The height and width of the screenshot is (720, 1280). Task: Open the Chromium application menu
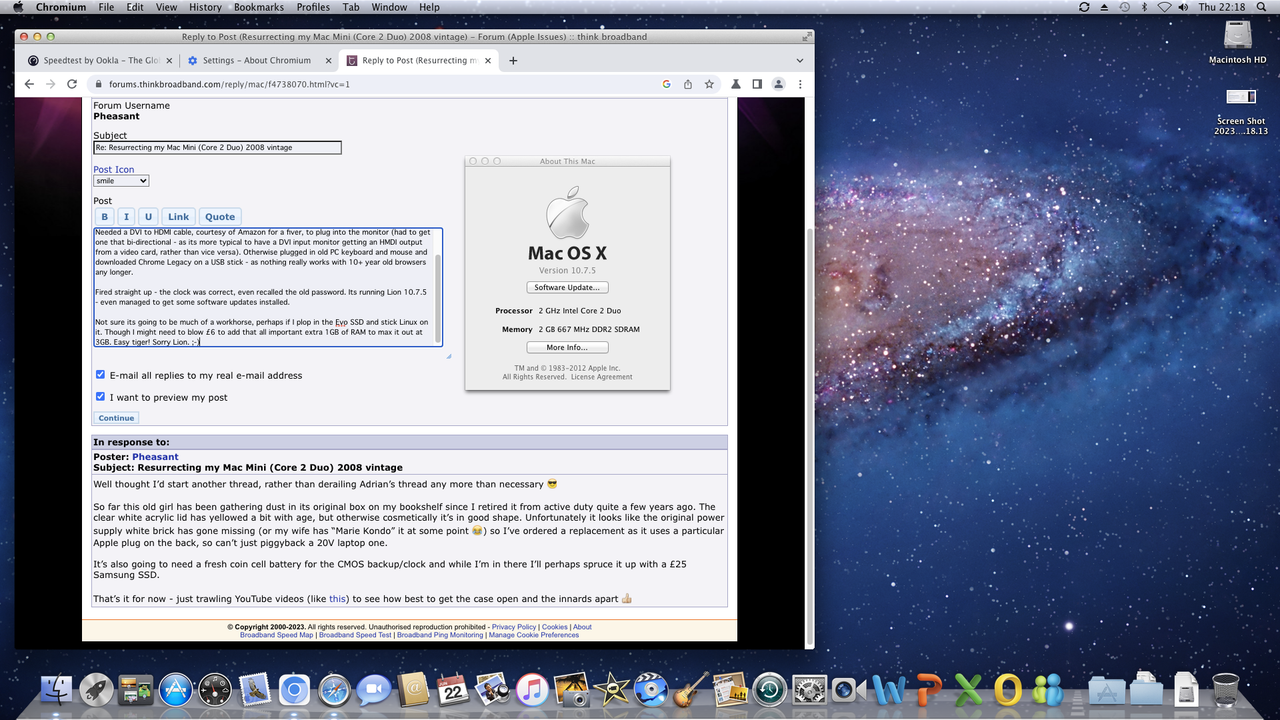pyautogui.click(x=61, y=7)
